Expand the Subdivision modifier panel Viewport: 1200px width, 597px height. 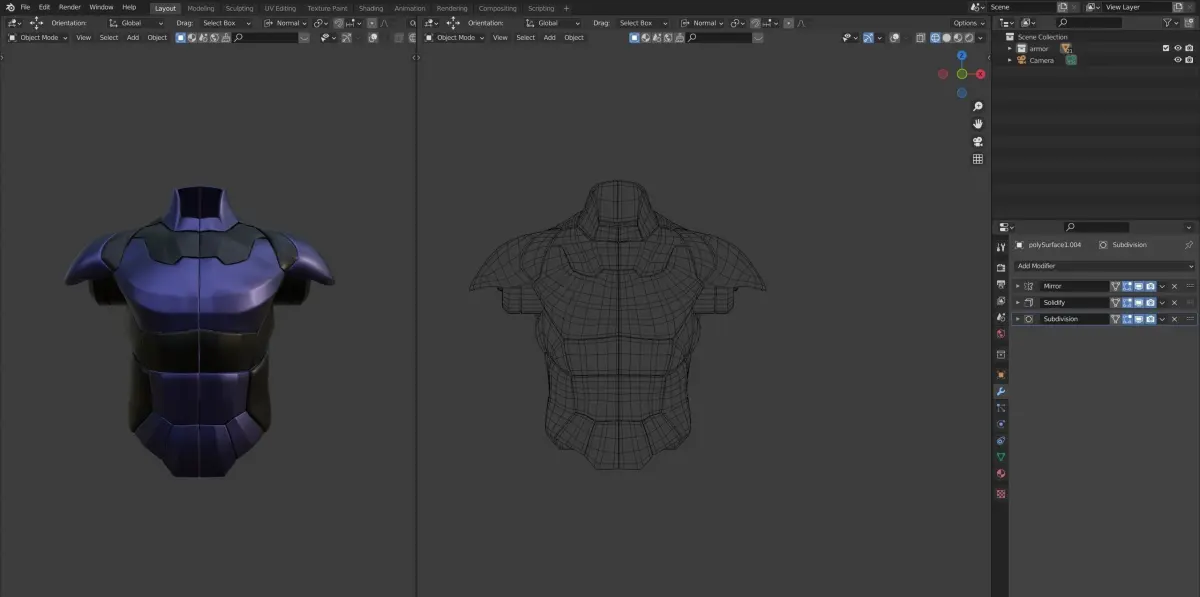tap(1018, 319)
